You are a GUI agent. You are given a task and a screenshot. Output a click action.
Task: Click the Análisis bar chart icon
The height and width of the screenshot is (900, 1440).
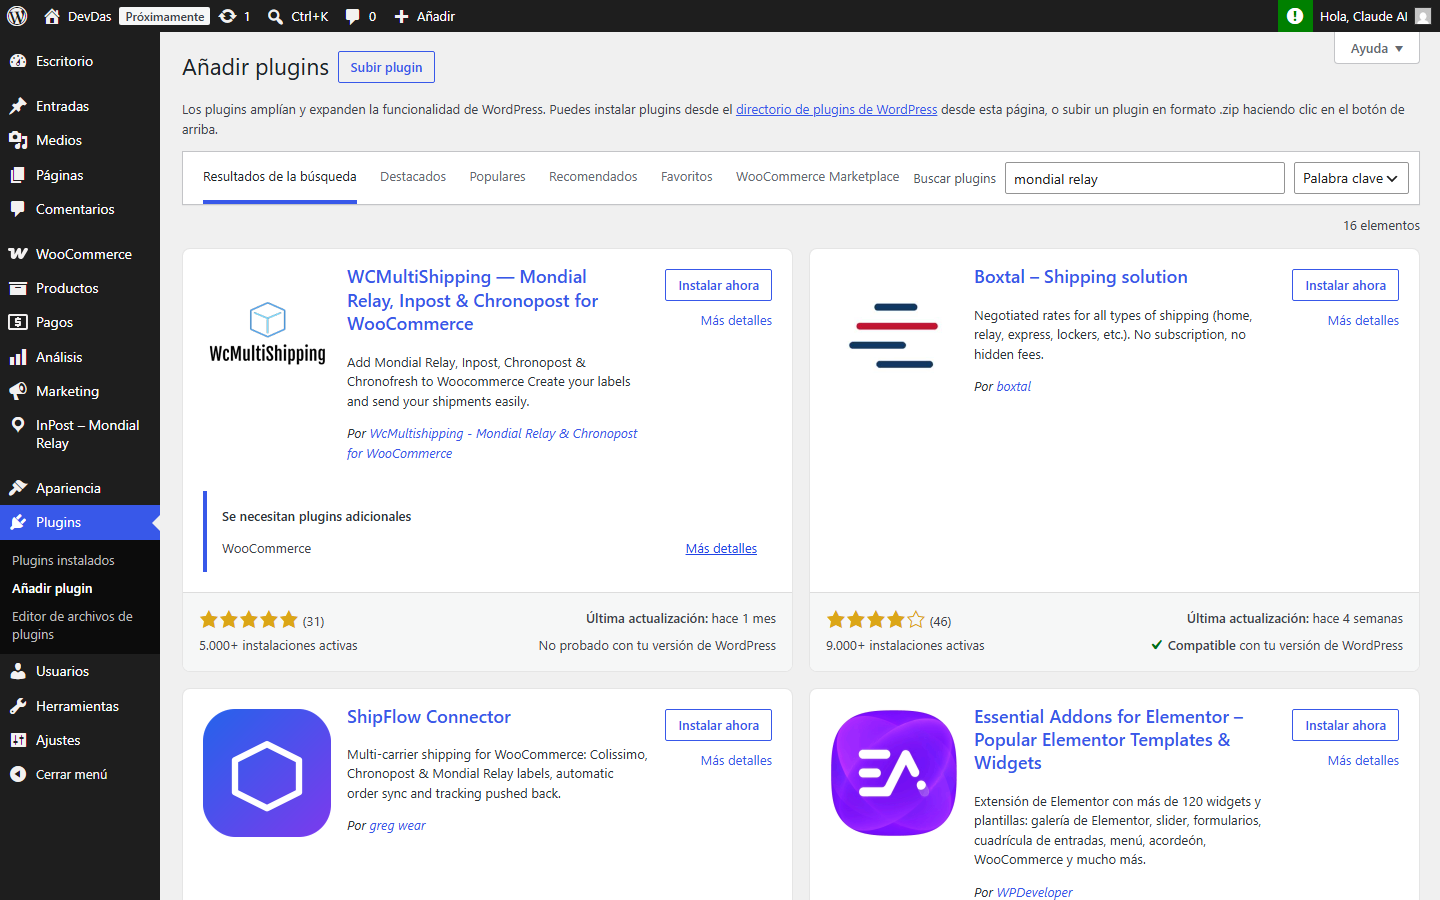[18, 357]
